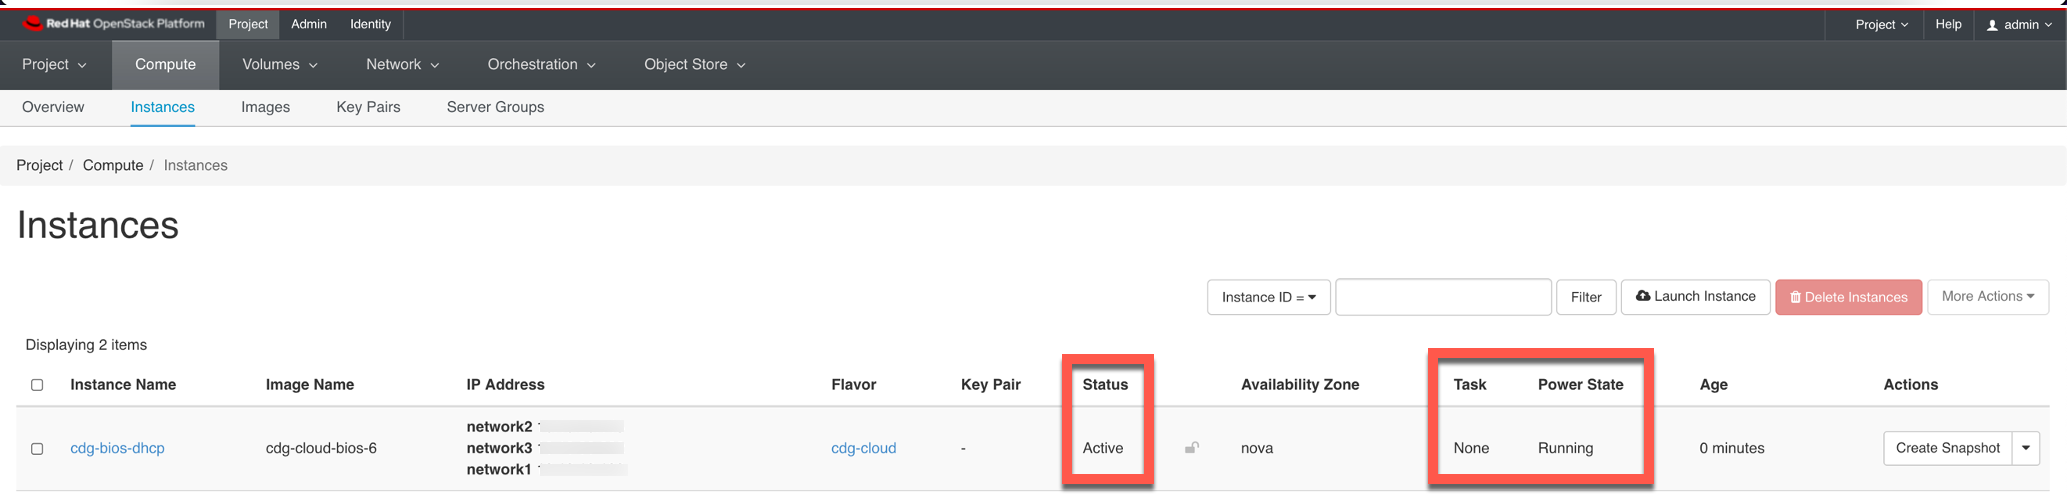Viewport: 2068px width, 494px height.
Task: Click the Red Hat OpenStack Platform logo
Action: tap(113, 24)
